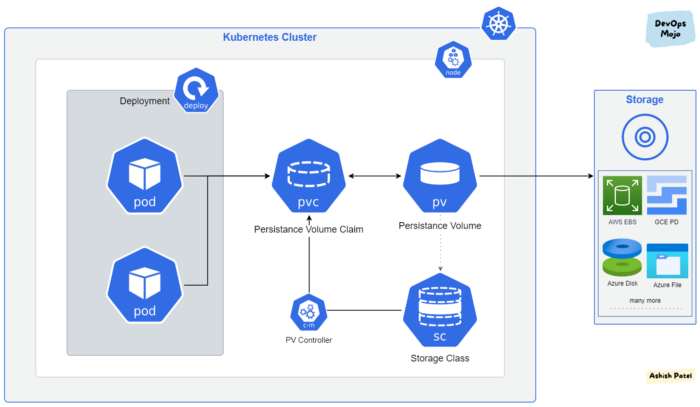Click the circular disk icon under Storage
This screenshot has height=407, width=700.
645,137
